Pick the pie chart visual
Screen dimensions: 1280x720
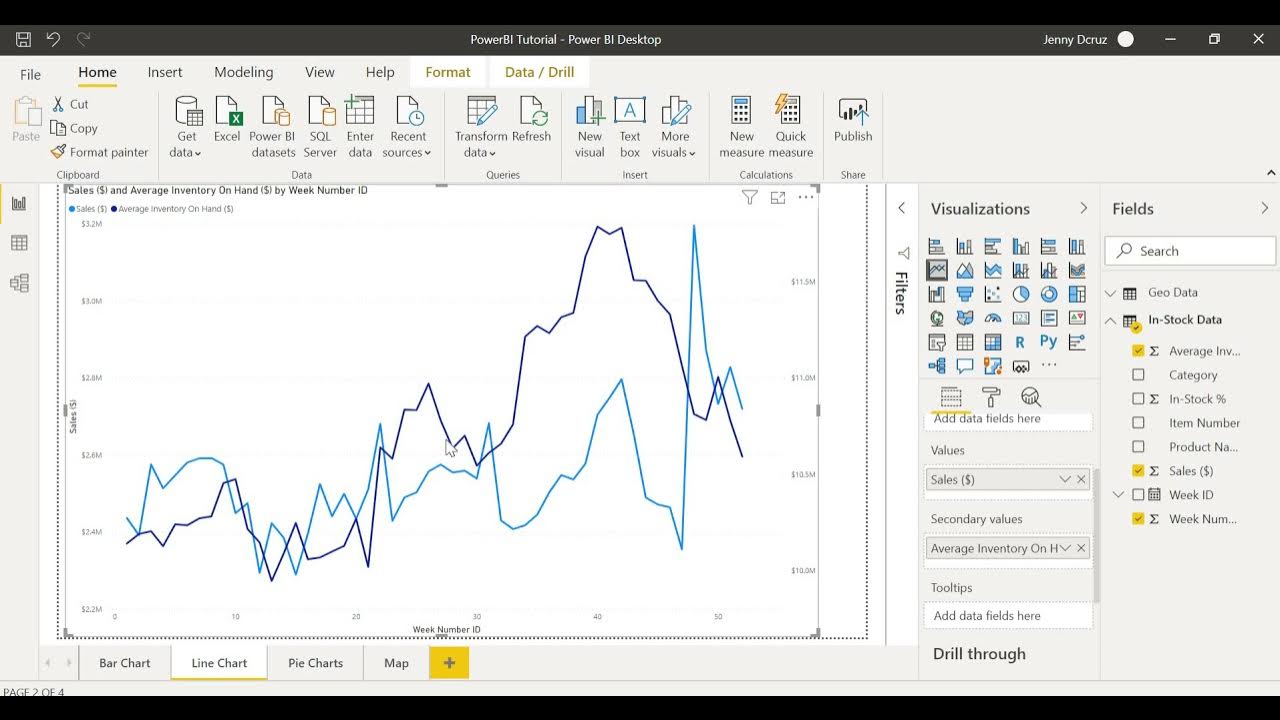[1021, 294]
